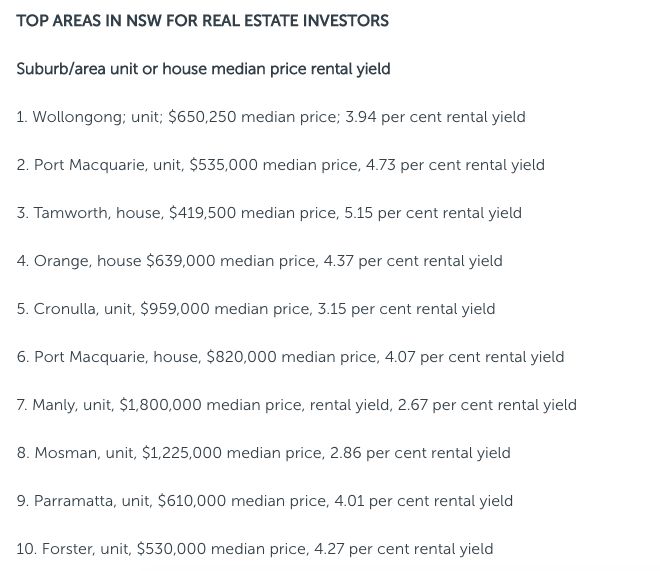The height and width of the screenshot is (571, 660).
Task: Click the $959,000 median price figure
Action: [x=175, y=309]
